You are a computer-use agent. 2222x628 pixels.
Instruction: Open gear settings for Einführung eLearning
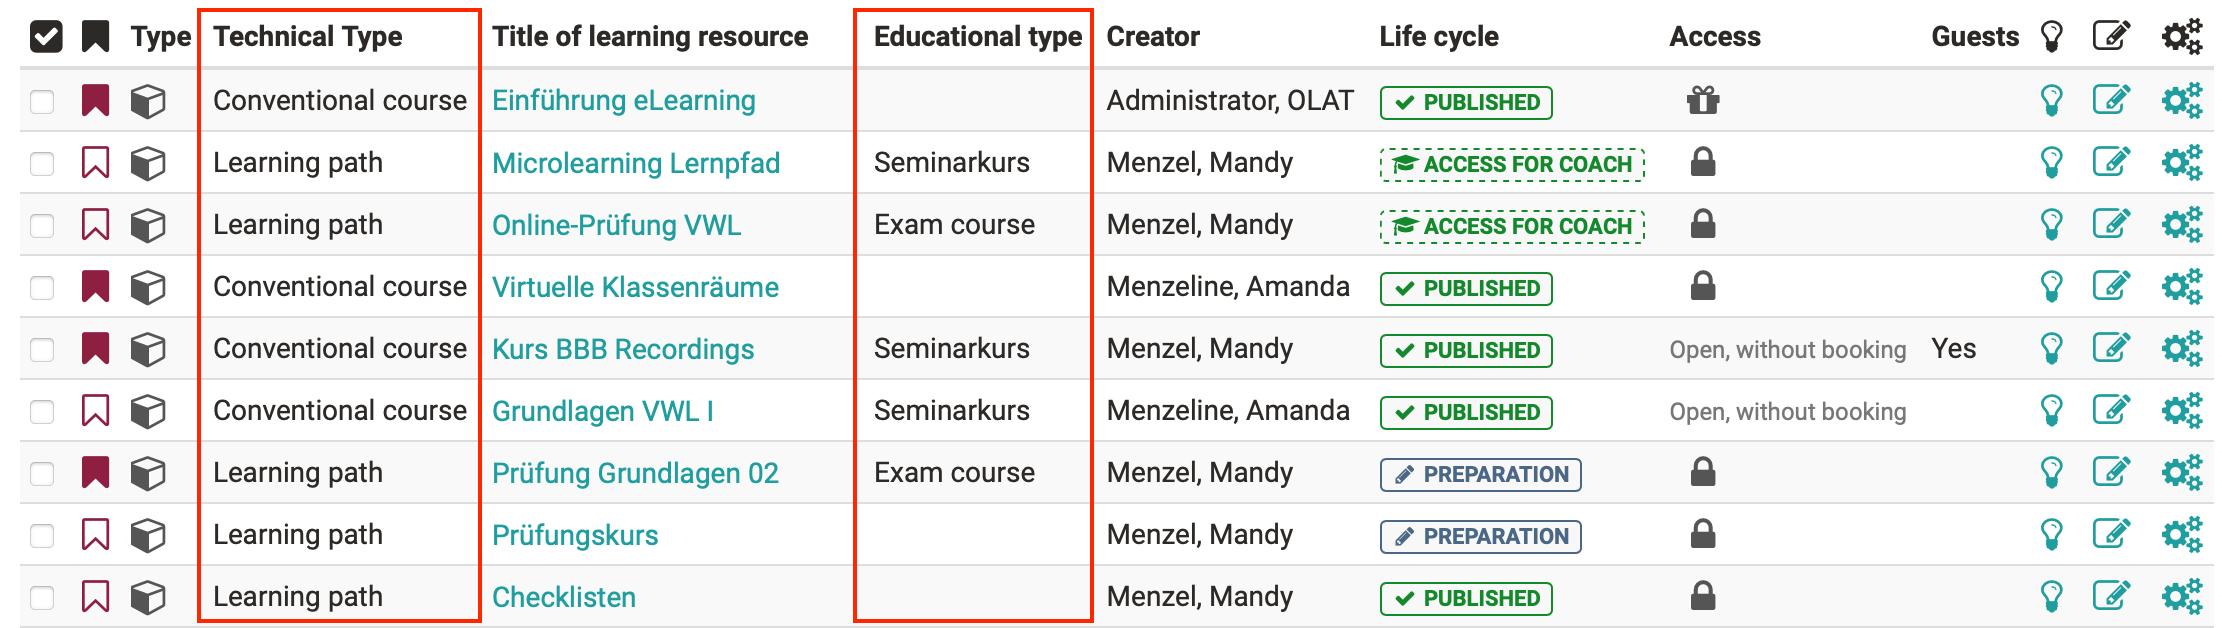click(x=2181, y=101)
